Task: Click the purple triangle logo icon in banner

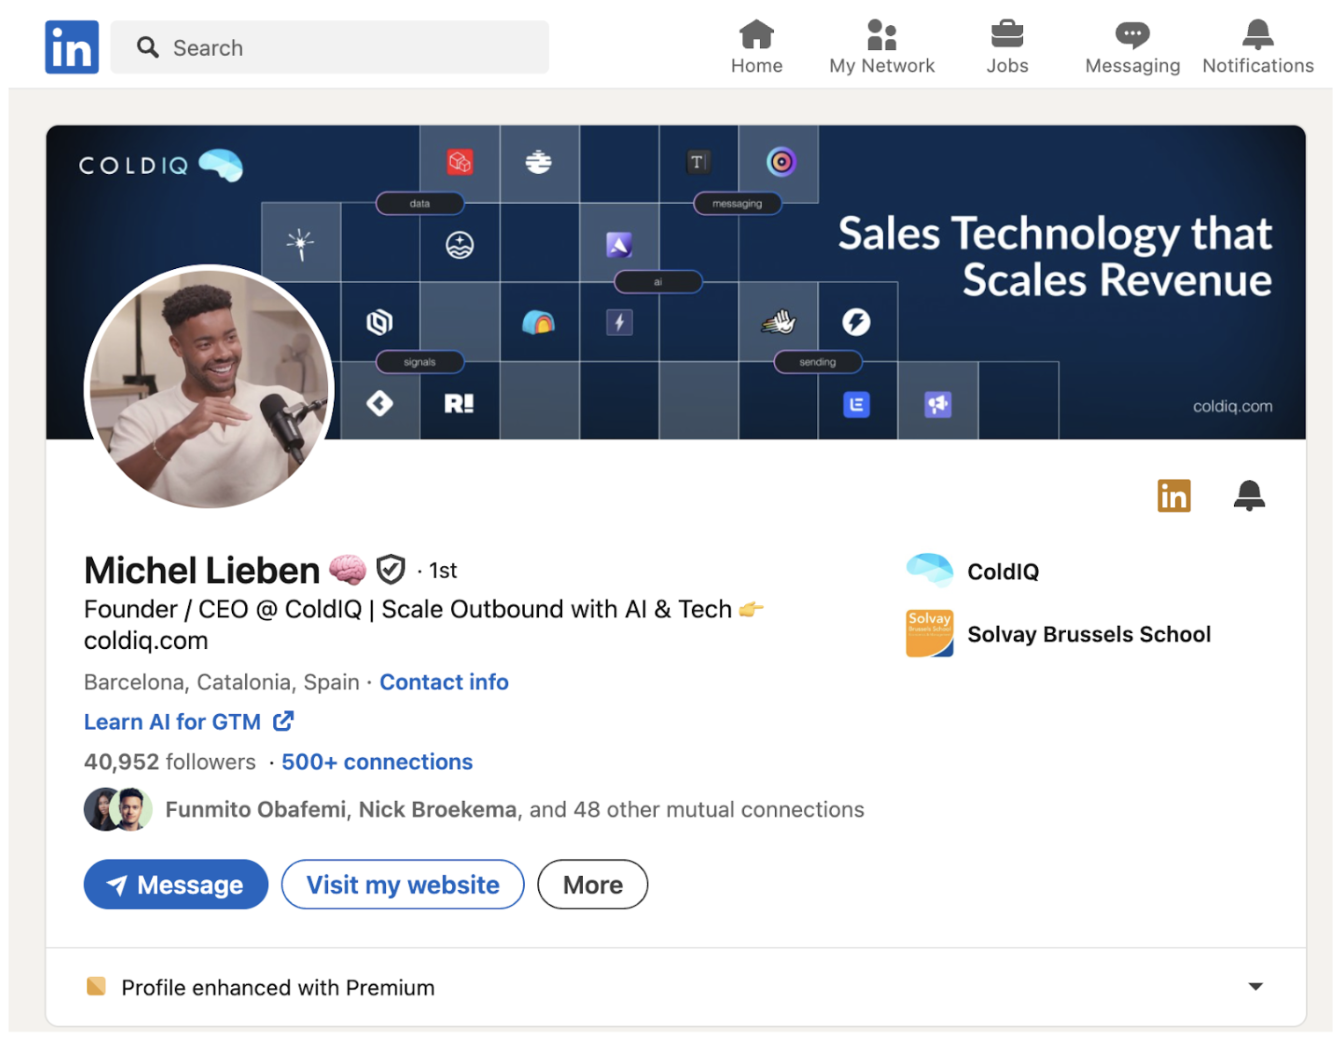Action: pyautogui.click(x=619, y=244)
